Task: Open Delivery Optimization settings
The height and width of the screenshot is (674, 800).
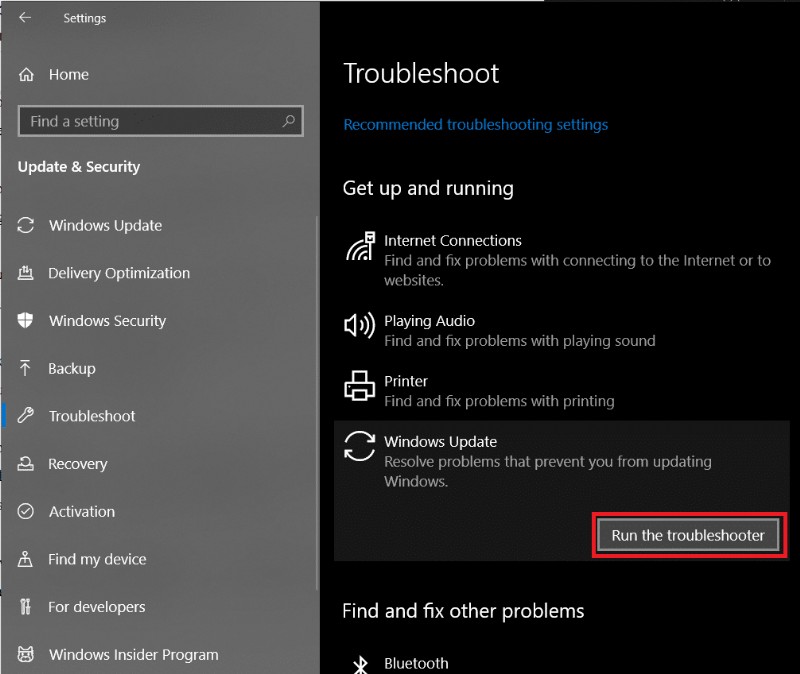Action: pos(120,273)
